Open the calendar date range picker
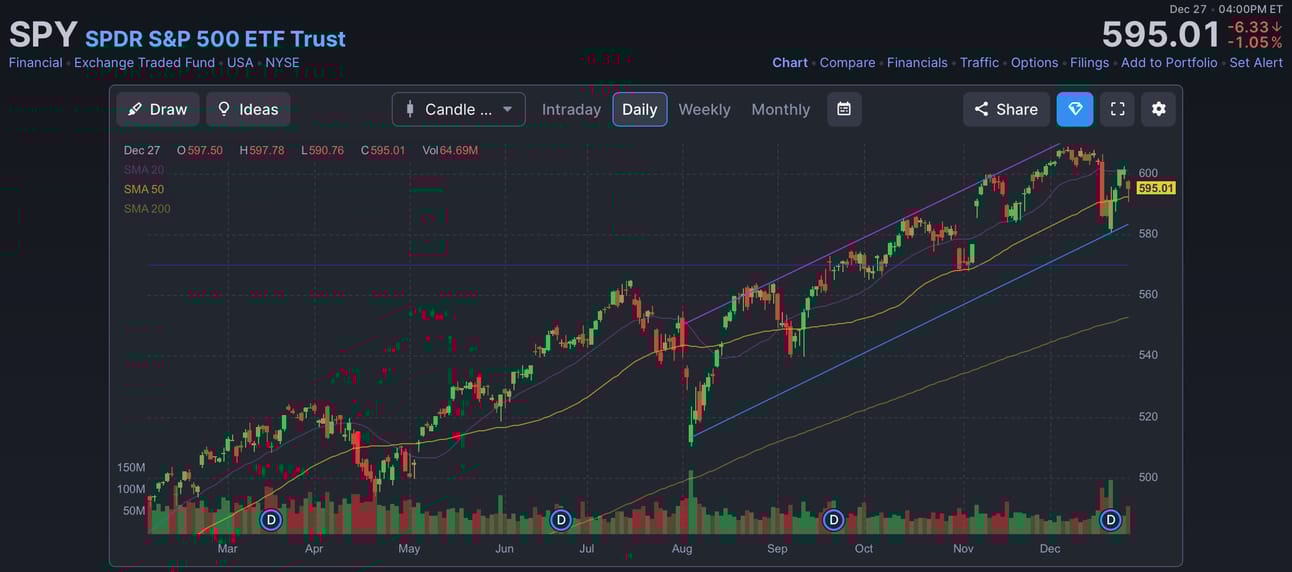1292x572 pixels. pyautogui.click(x=844, y=109)
